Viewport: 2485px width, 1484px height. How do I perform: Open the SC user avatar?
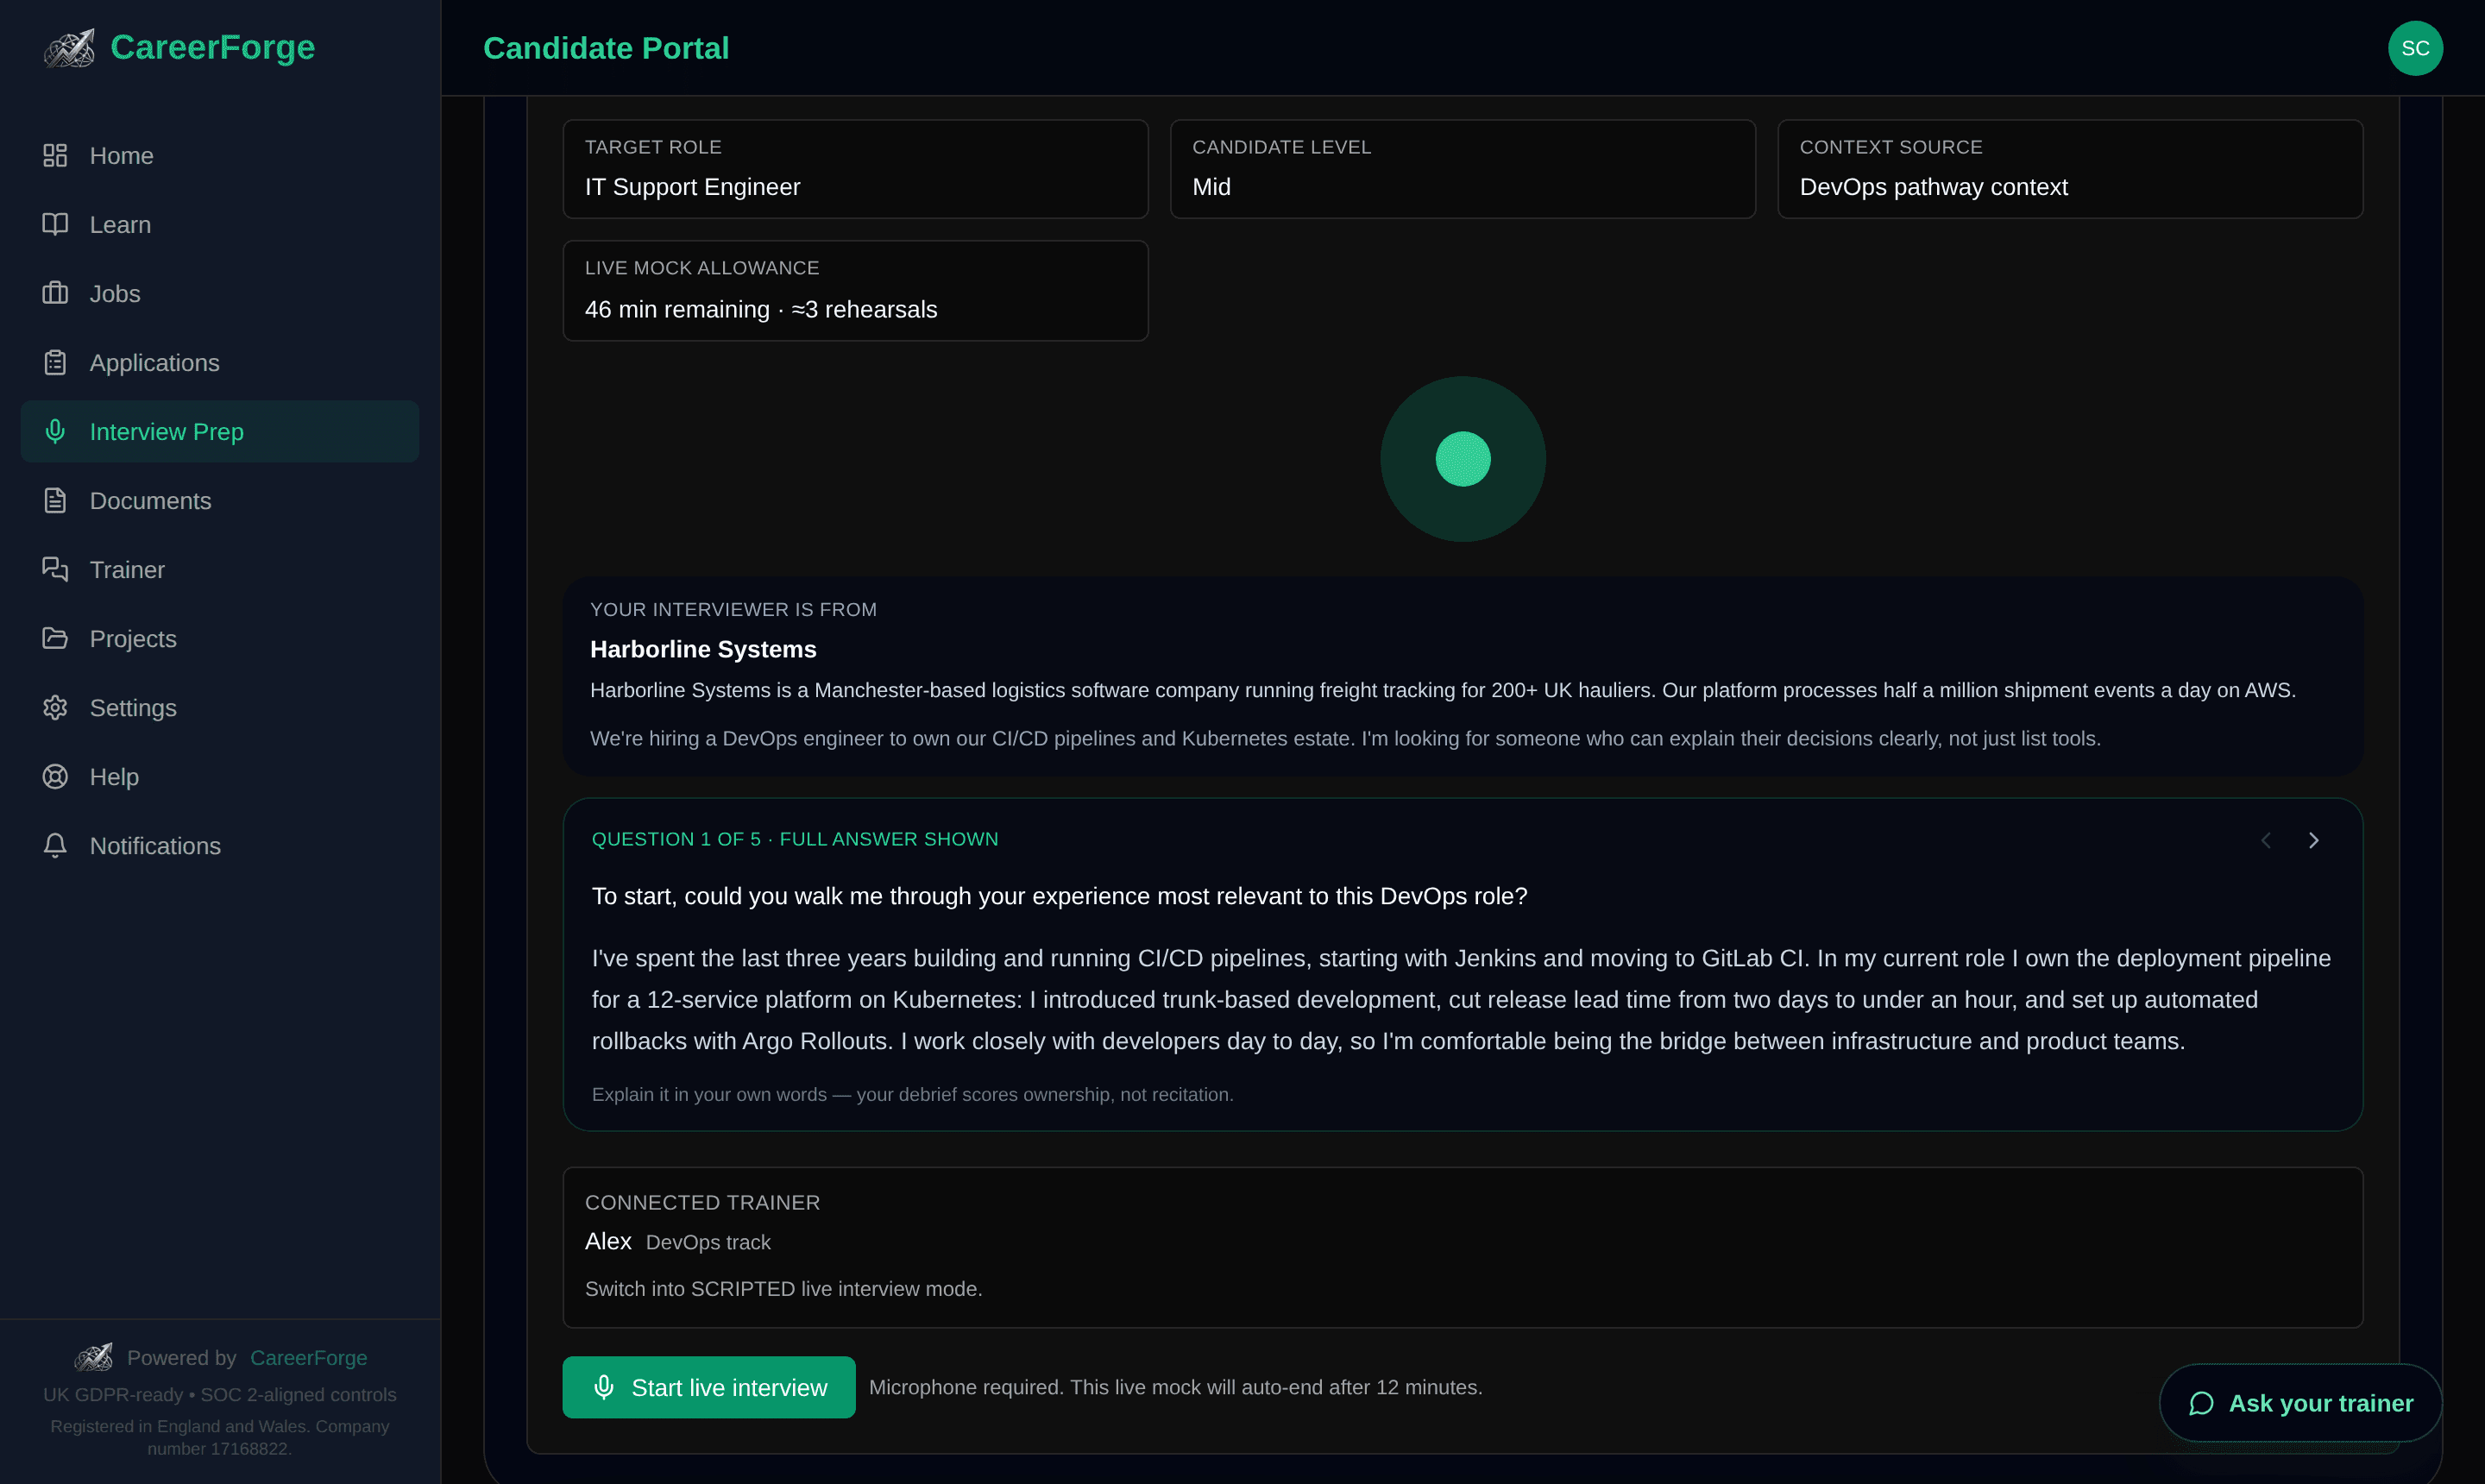pos(2415,48)
